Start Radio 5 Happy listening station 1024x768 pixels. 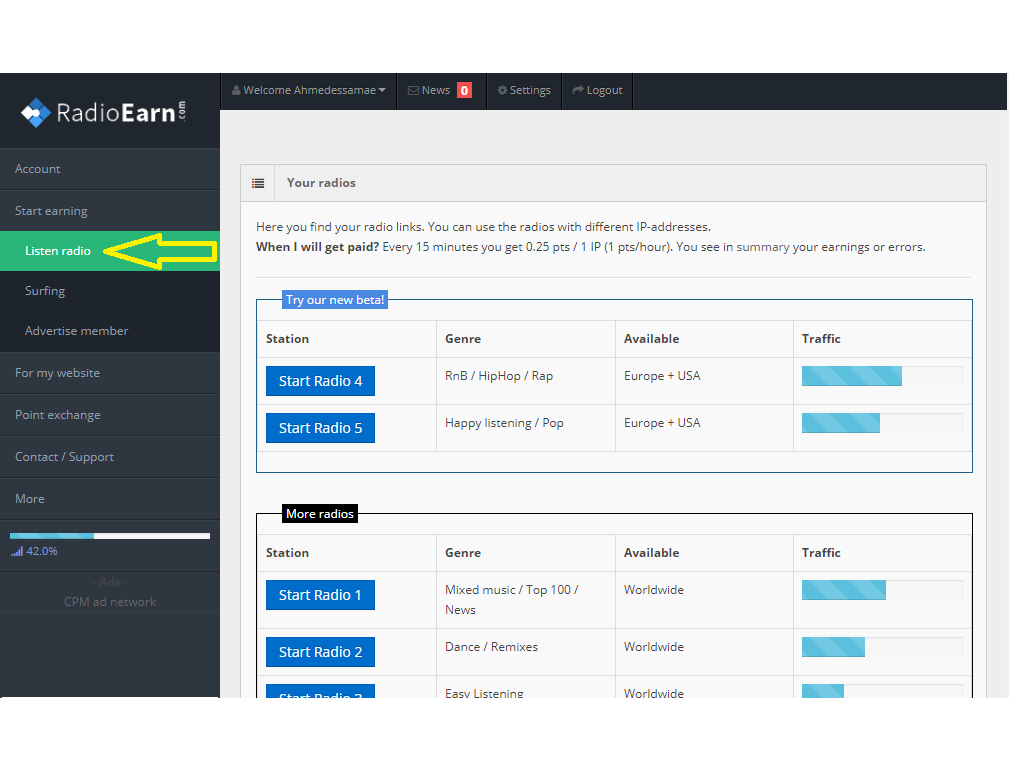pyautogui.click(x=320, y=428)
